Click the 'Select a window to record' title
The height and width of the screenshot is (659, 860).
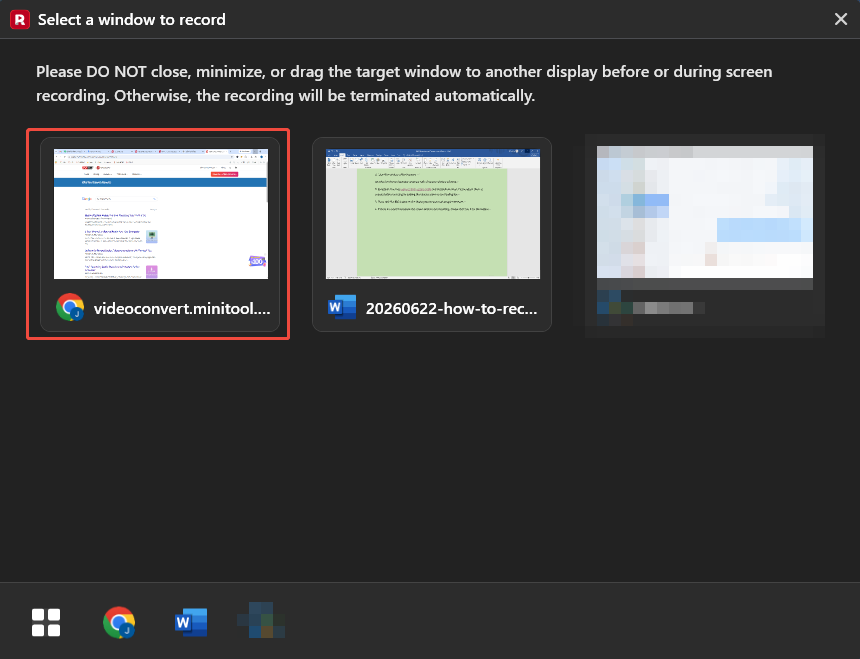pyautogui.click(x=132, y=20)
